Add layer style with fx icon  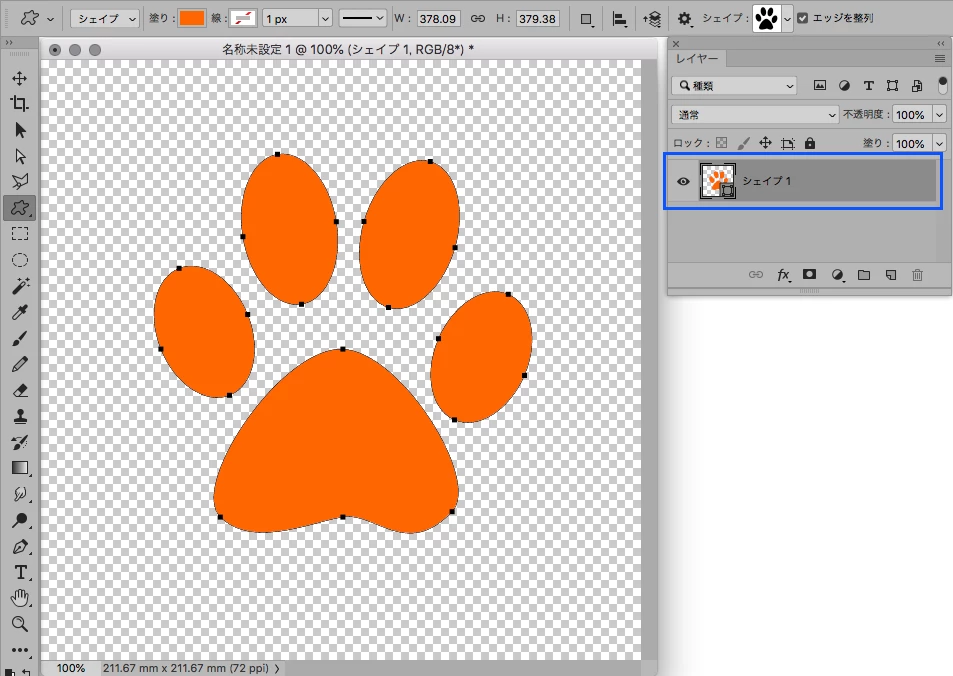click(x=784, y=275)
